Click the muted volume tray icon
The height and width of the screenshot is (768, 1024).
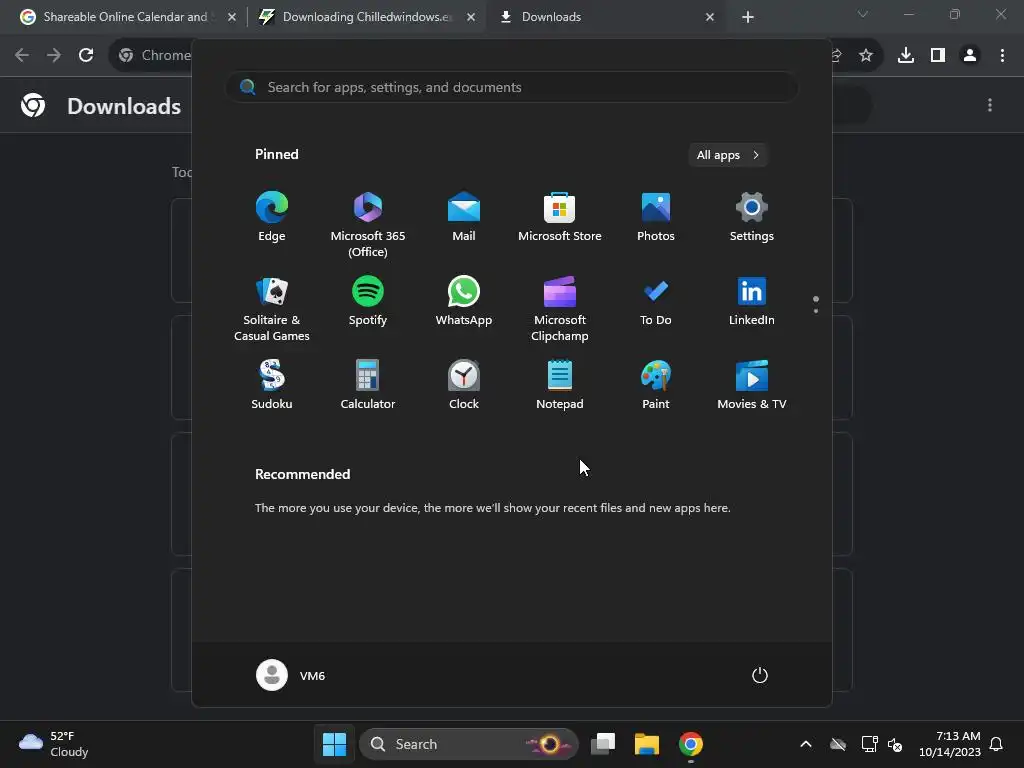(895, 744)
